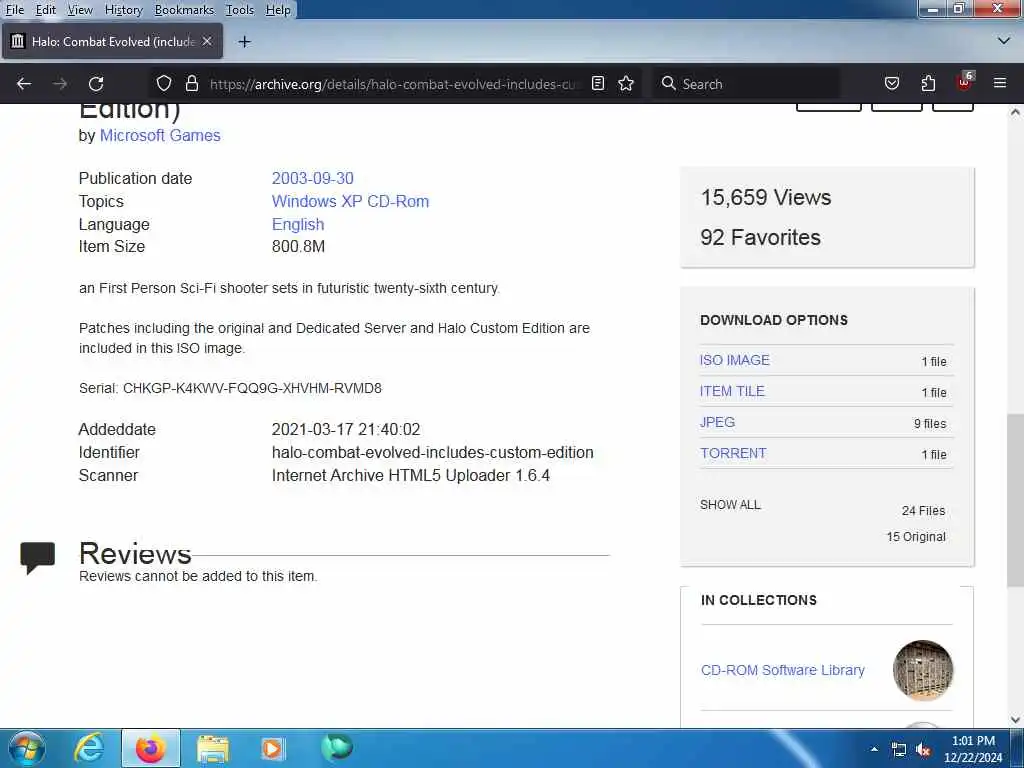Open Windows Explorer from taskbar
1024x768 pixels.
pos(212,748)
